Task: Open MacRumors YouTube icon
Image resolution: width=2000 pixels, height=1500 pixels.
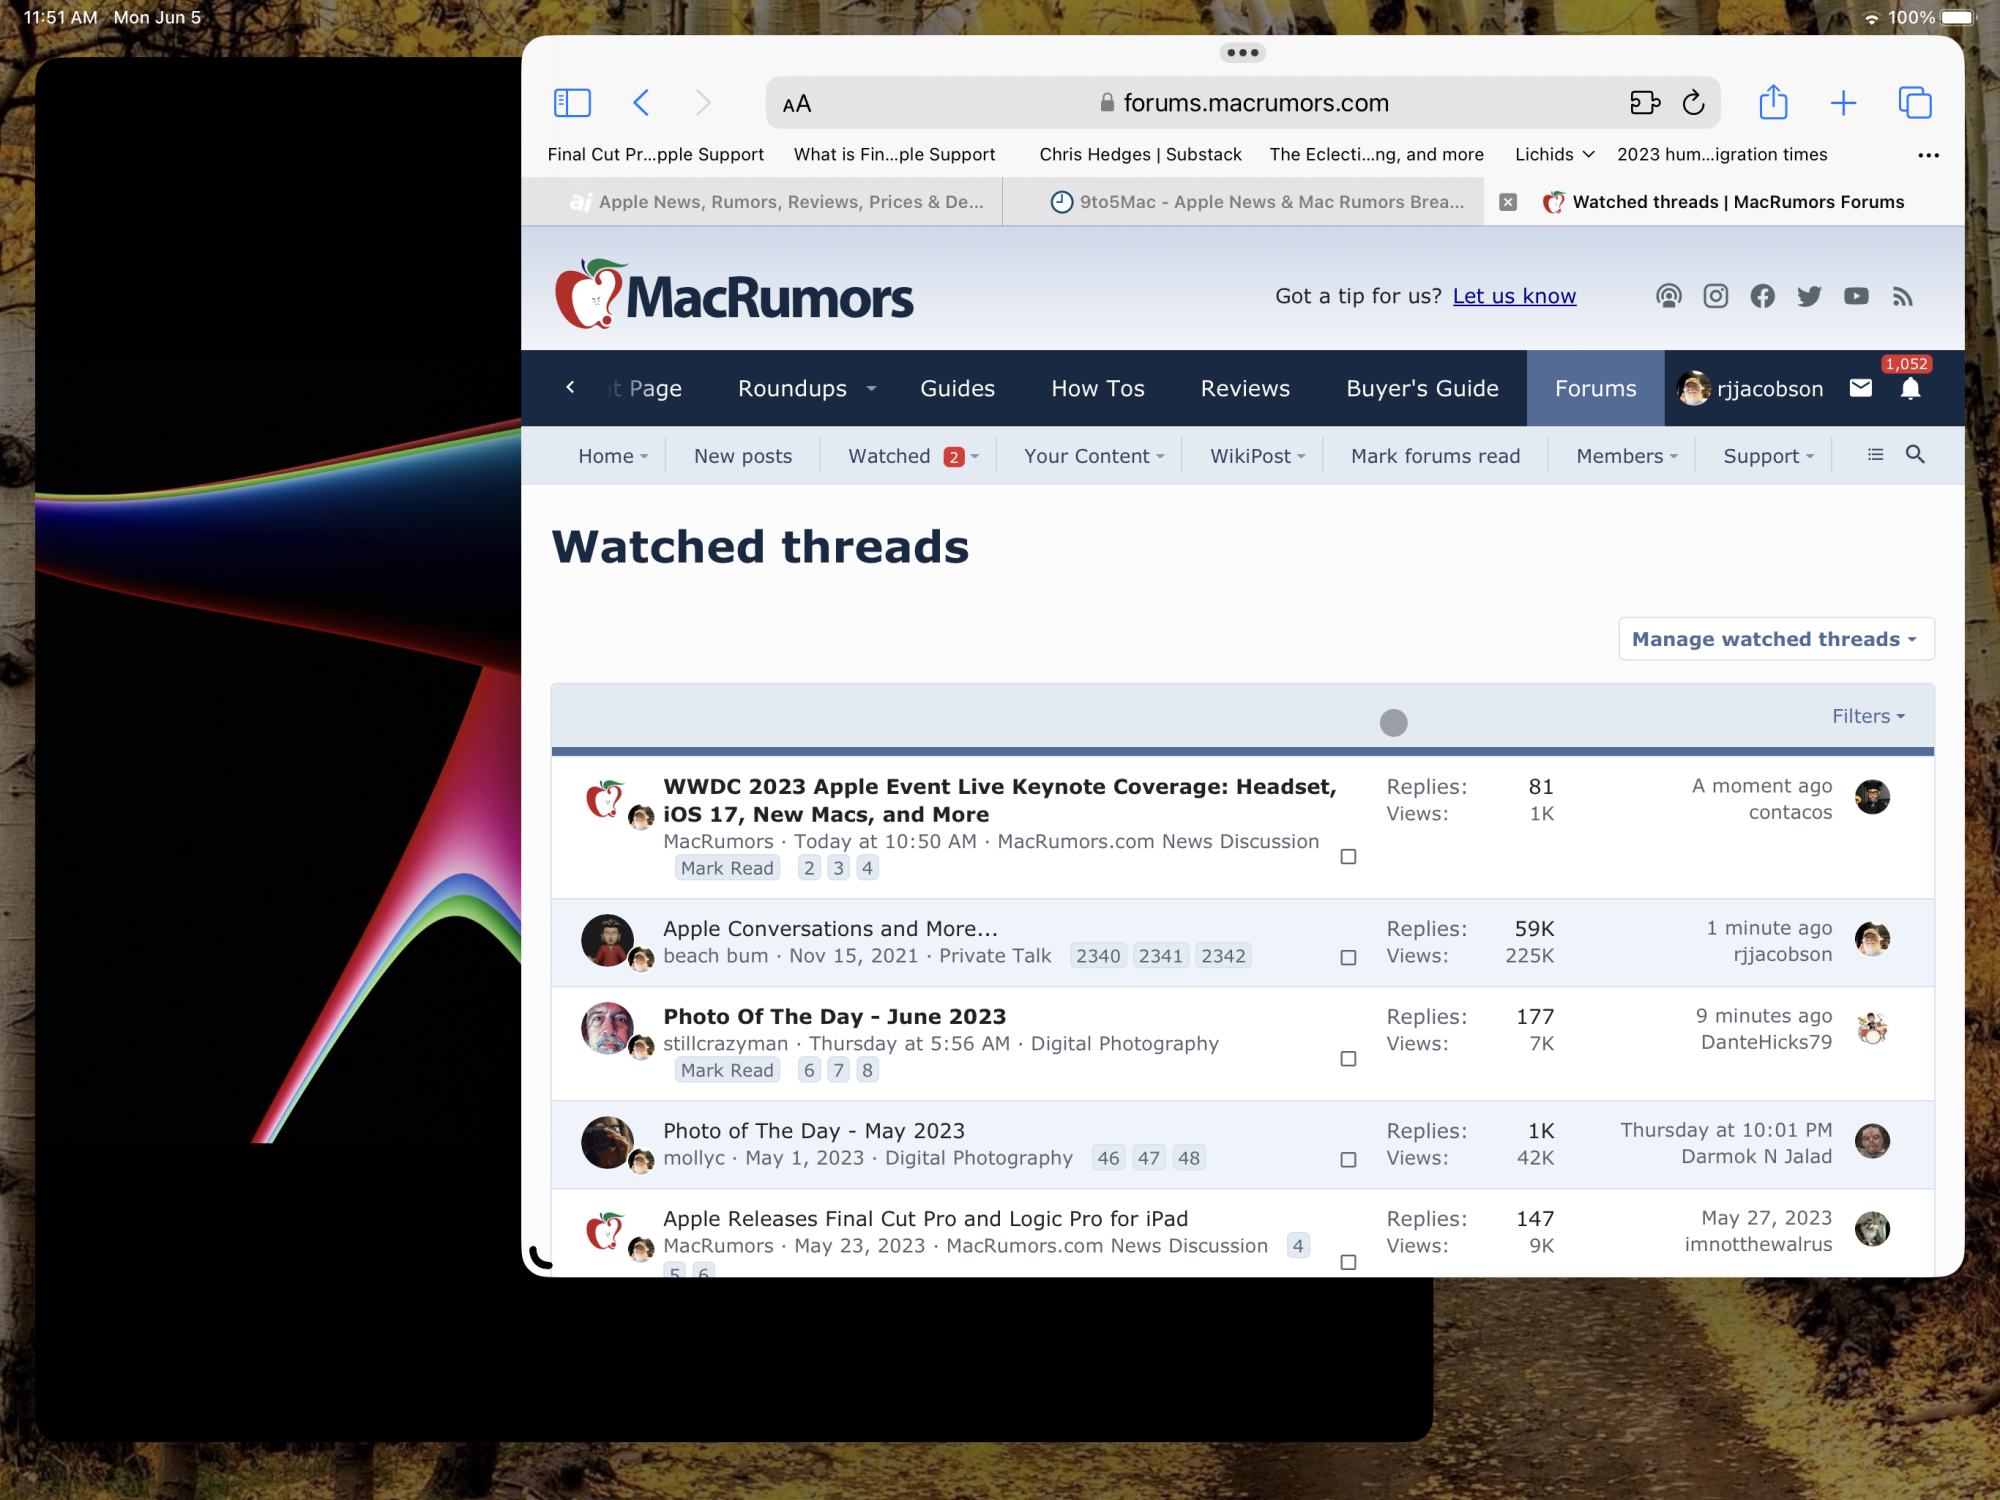Action: [1856, 296]
